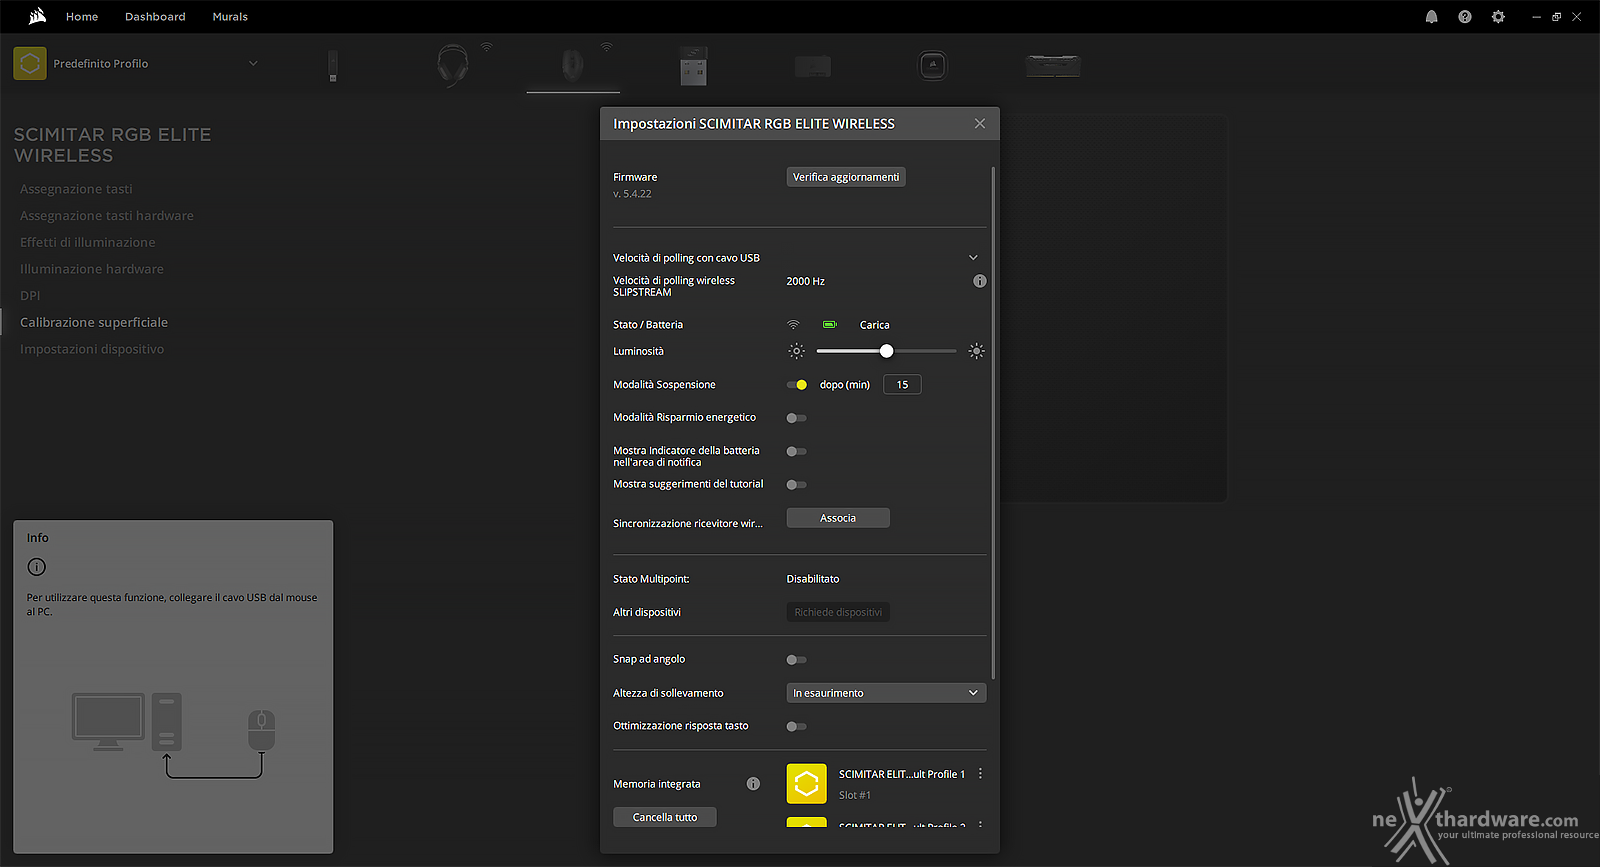The height and width of the screenshot is (867, 1600).
Task: Click Cancella tutto button
Action: pos(665,817)
